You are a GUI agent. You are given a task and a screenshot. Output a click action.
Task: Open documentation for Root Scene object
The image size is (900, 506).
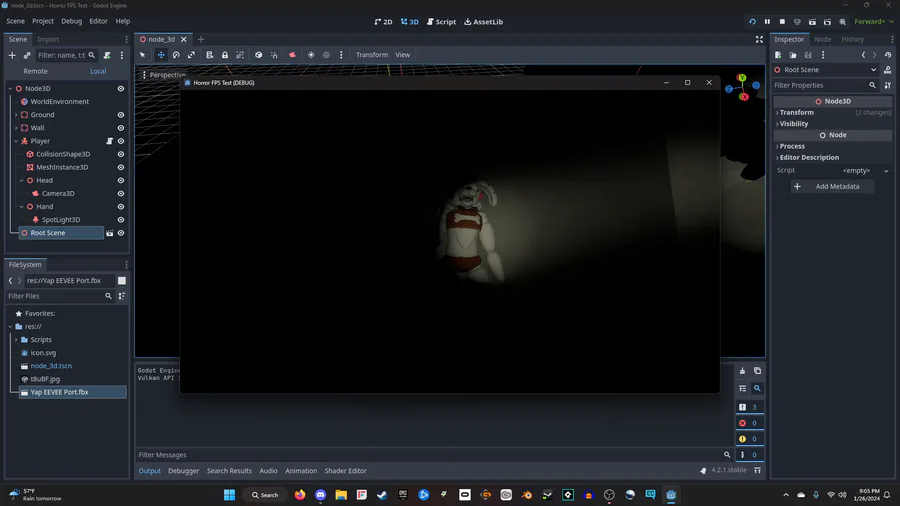tap(887, 70)
